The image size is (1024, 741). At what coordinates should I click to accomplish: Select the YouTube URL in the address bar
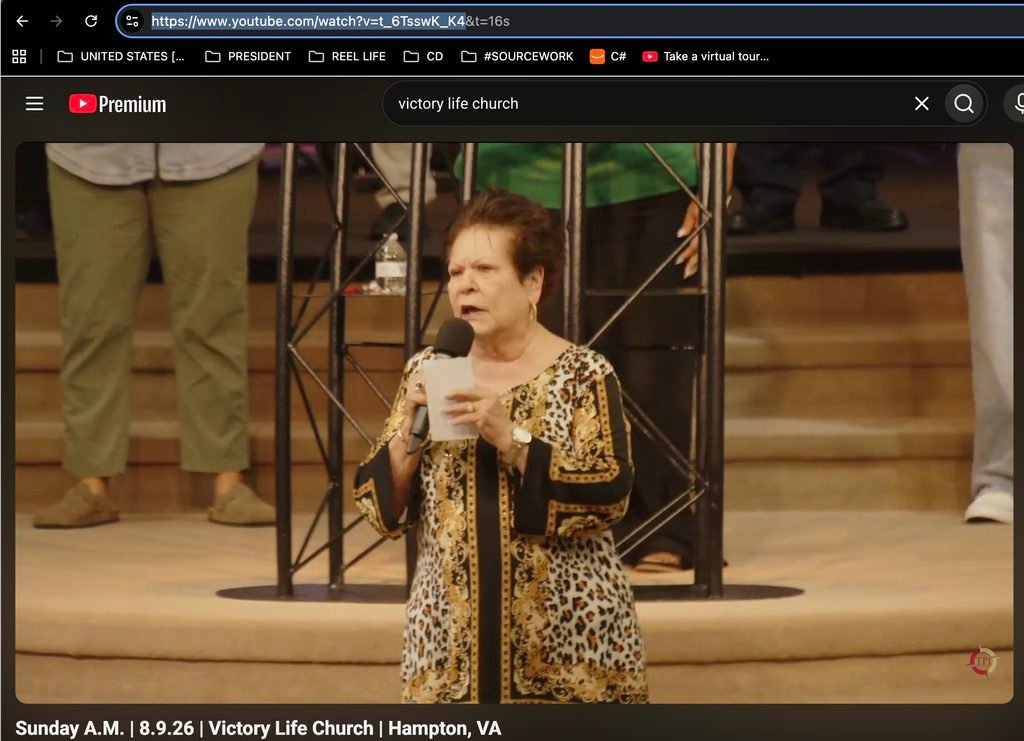point(330,21)
